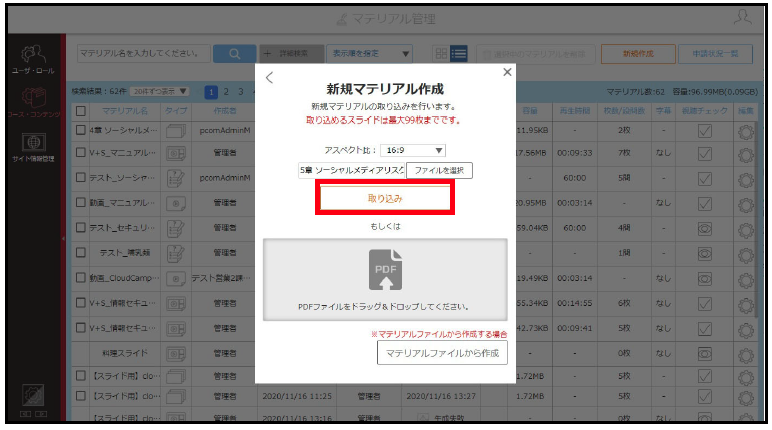Check the 4章 ソーシャルメ… row checkbox
Viewport: 772px width, 430px height.
click(x=81, y=130)
